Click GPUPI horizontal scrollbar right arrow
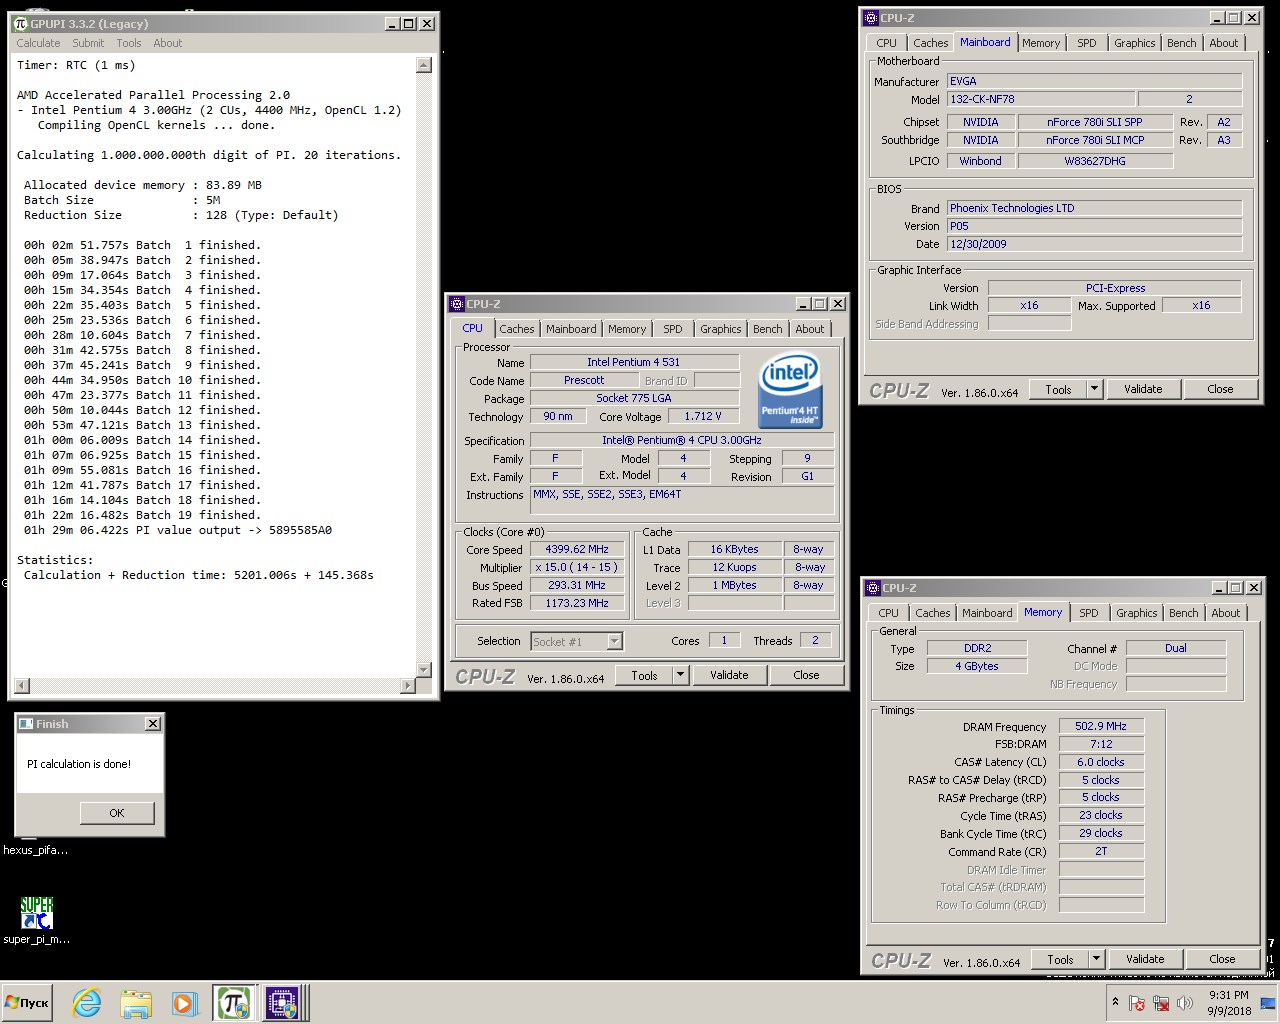The image size is (1280, 1024). click(x=407, y=686)
